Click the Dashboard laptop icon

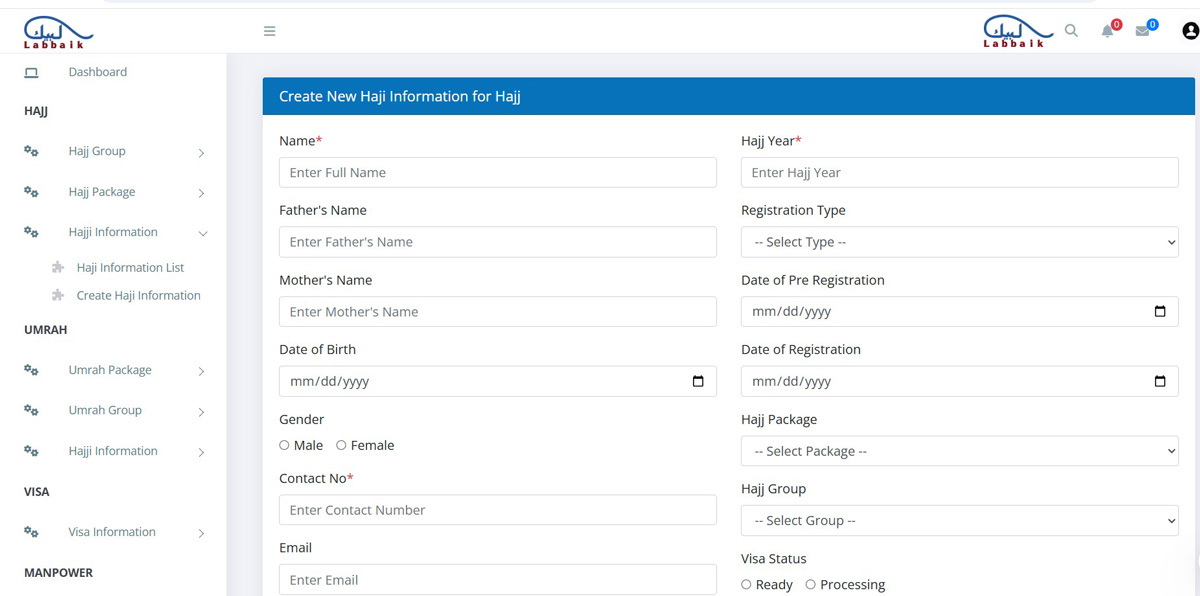pos(31,72)
